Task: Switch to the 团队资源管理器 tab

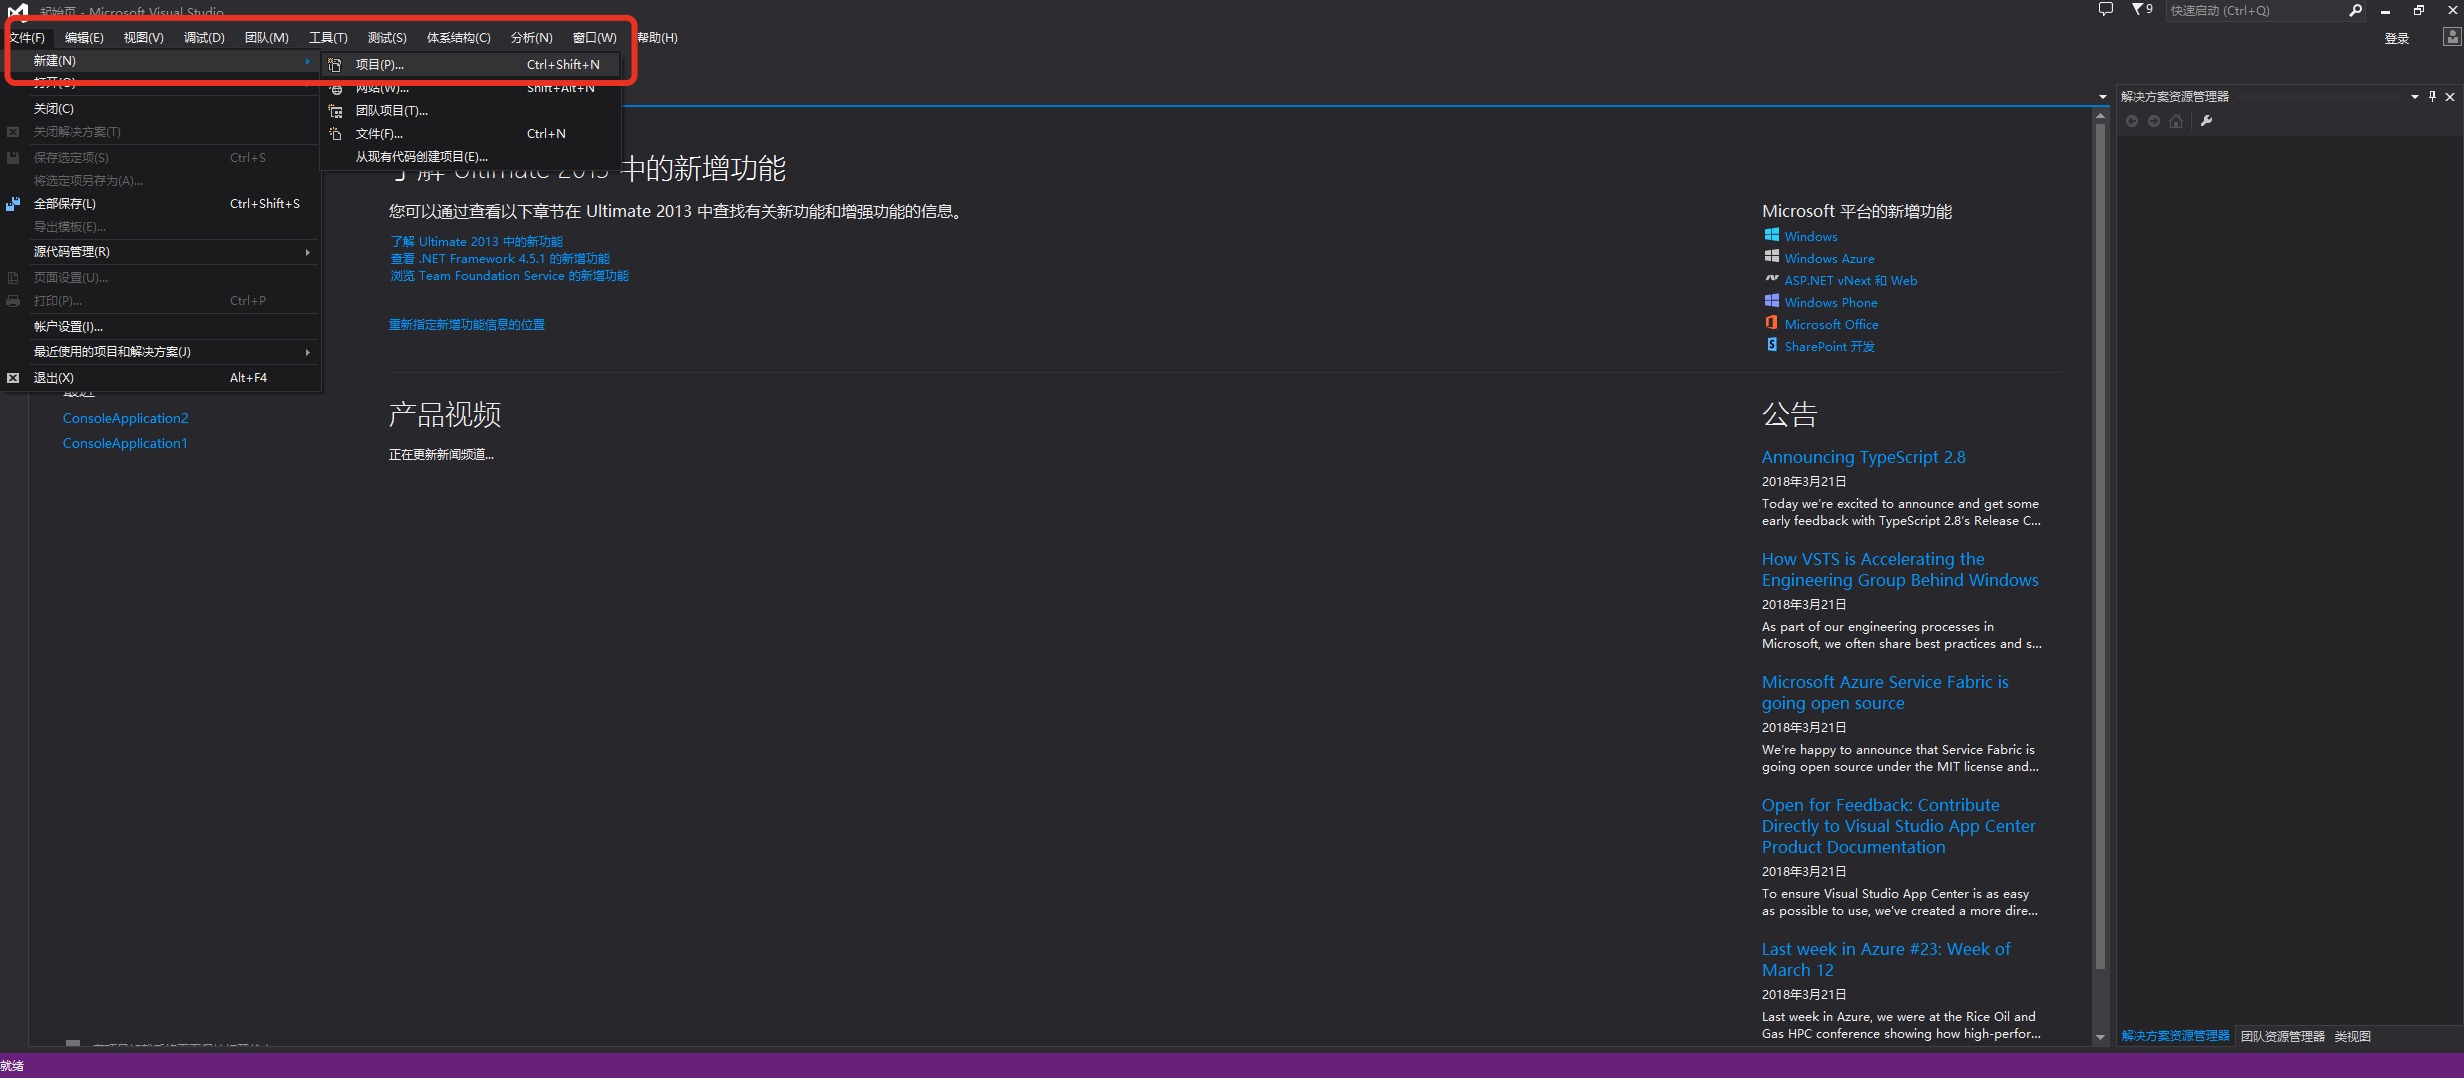Action: (2283, 1036)
